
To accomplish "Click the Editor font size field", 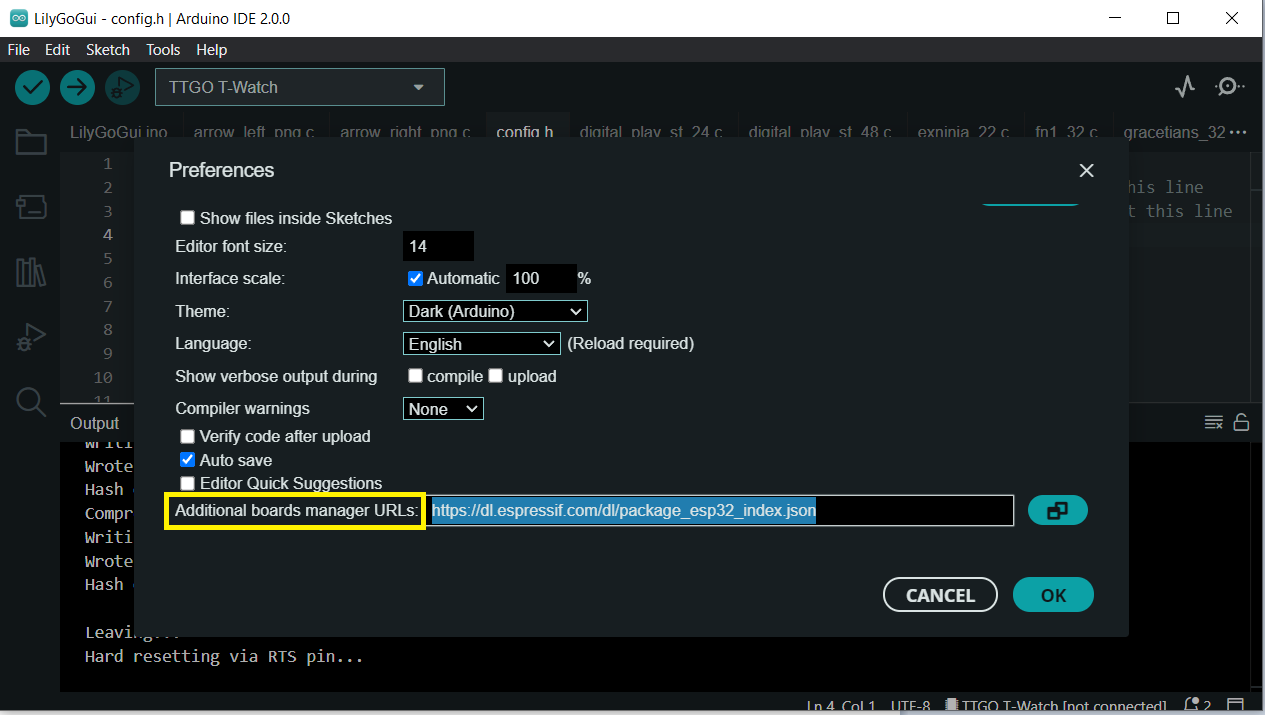I will pyautogui.click(x=438, y=246).
